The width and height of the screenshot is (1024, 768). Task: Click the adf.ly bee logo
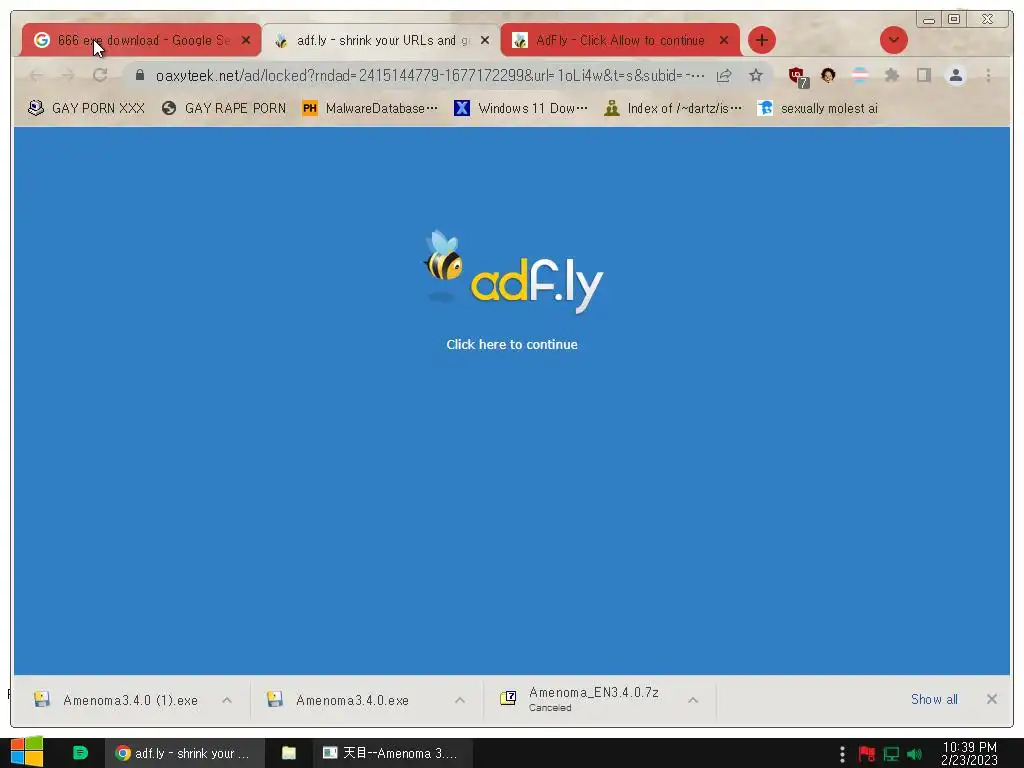tap(513, 272)
